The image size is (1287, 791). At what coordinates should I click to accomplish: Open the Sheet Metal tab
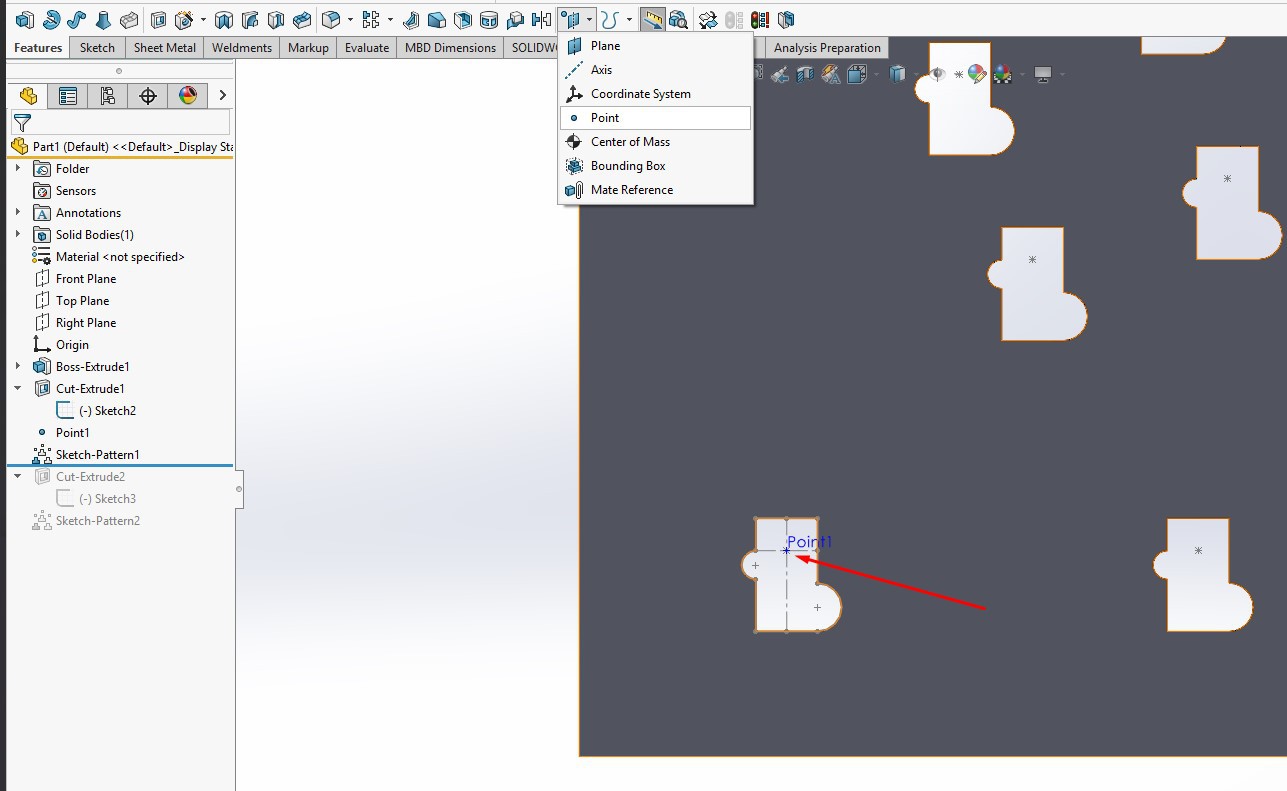point(165,48)
